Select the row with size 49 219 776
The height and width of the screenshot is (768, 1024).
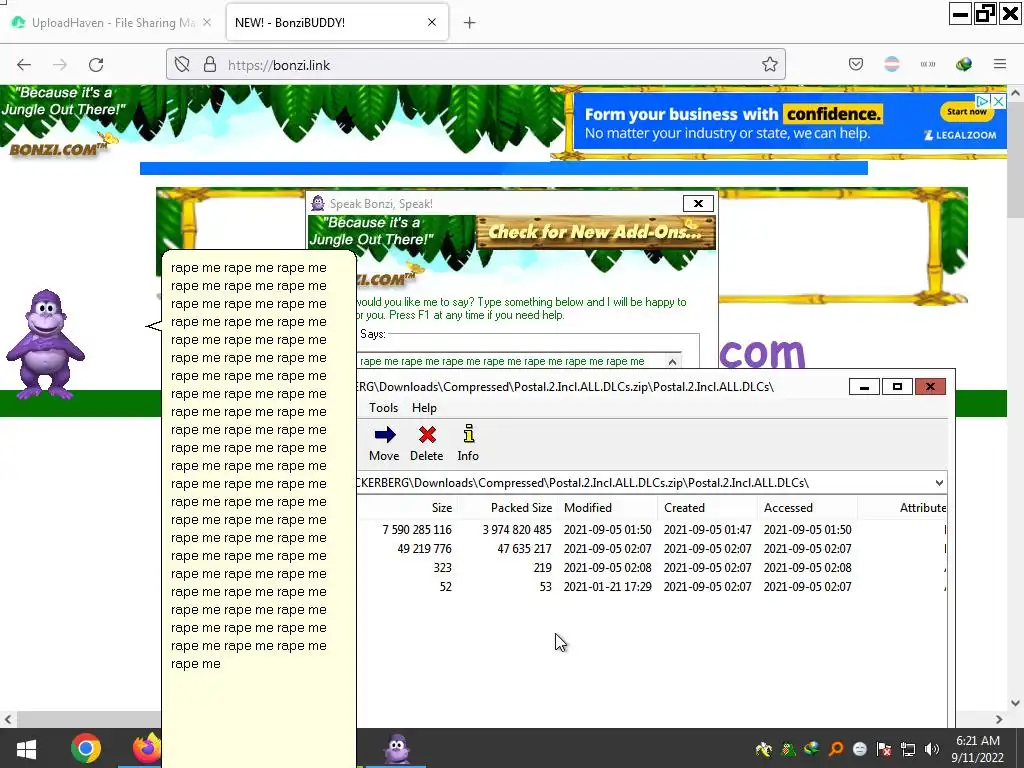click(652, 549)
